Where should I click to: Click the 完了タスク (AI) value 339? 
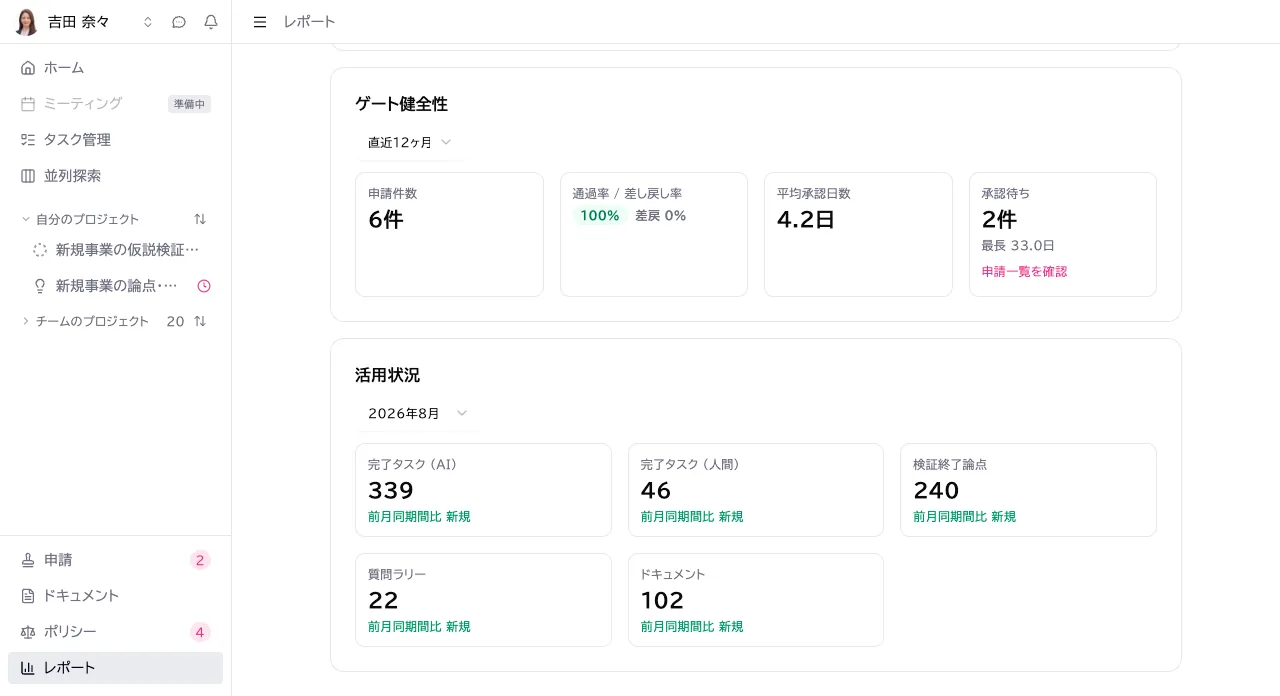tap(391, 491)
